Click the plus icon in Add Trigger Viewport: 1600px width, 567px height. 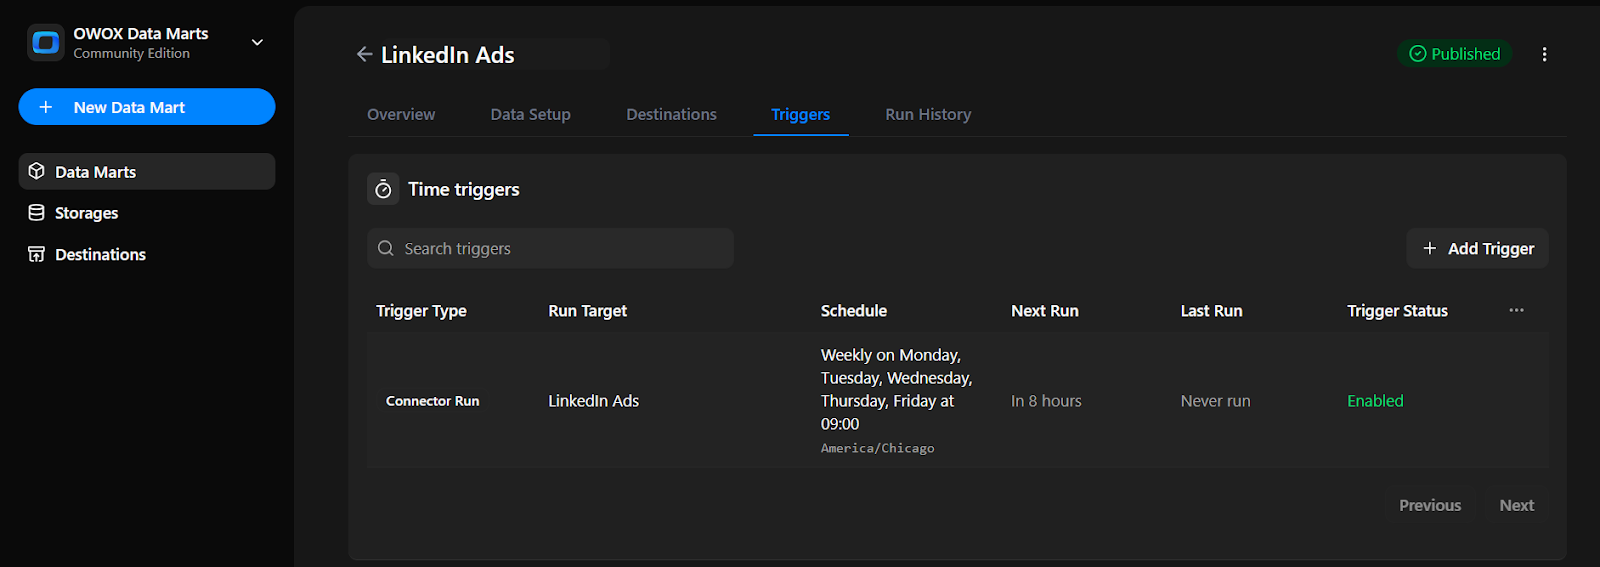[1430, 248]
